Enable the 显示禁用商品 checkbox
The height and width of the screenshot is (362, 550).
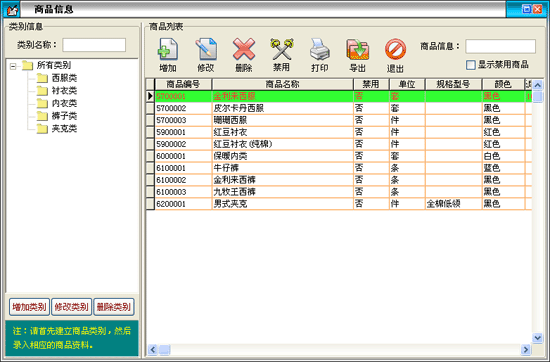click(470, 65)
